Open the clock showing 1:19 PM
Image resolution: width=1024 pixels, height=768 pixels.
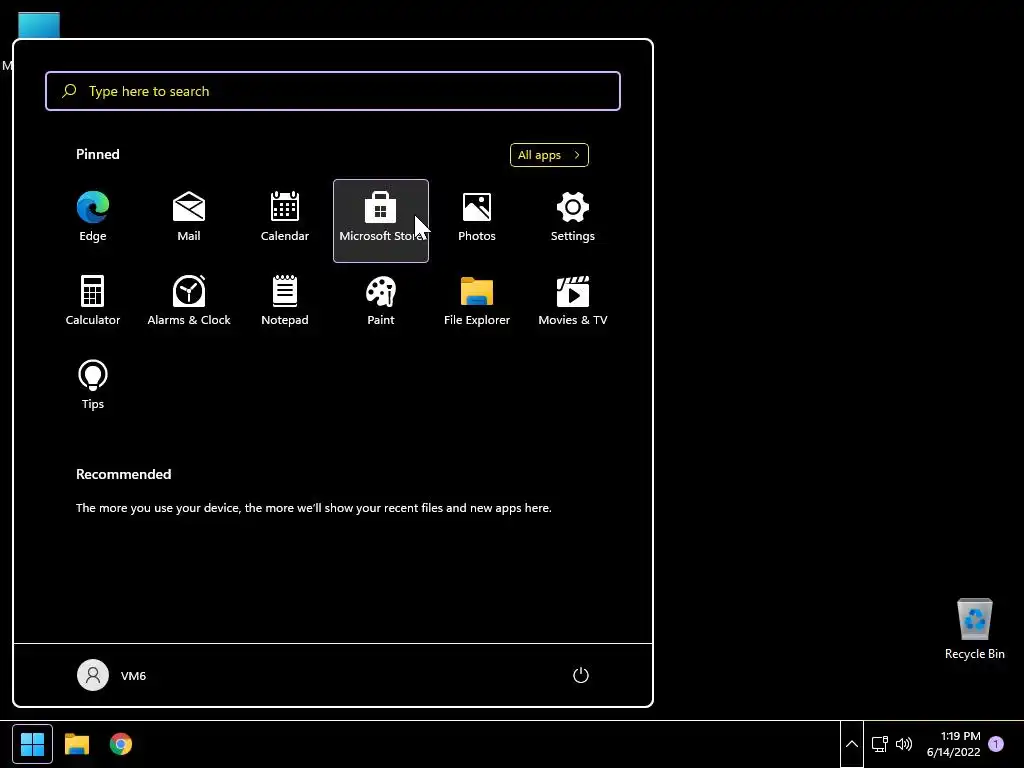pos(953,744)
